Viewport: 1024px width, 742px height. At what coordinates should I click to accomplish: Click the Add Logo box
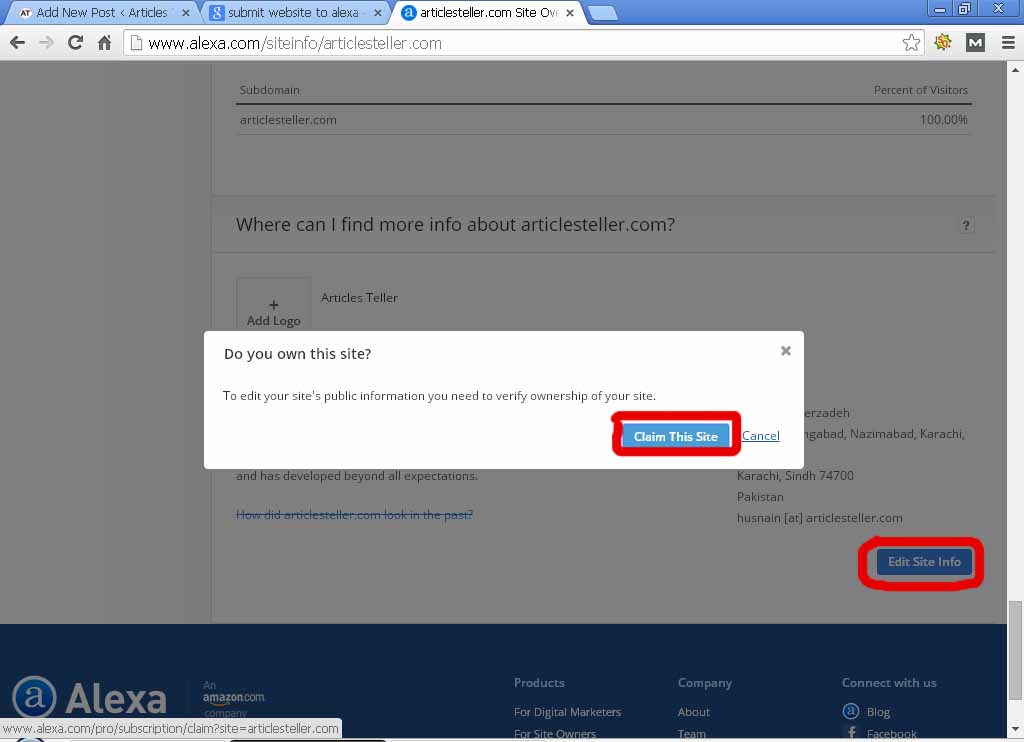coord(274,306)
